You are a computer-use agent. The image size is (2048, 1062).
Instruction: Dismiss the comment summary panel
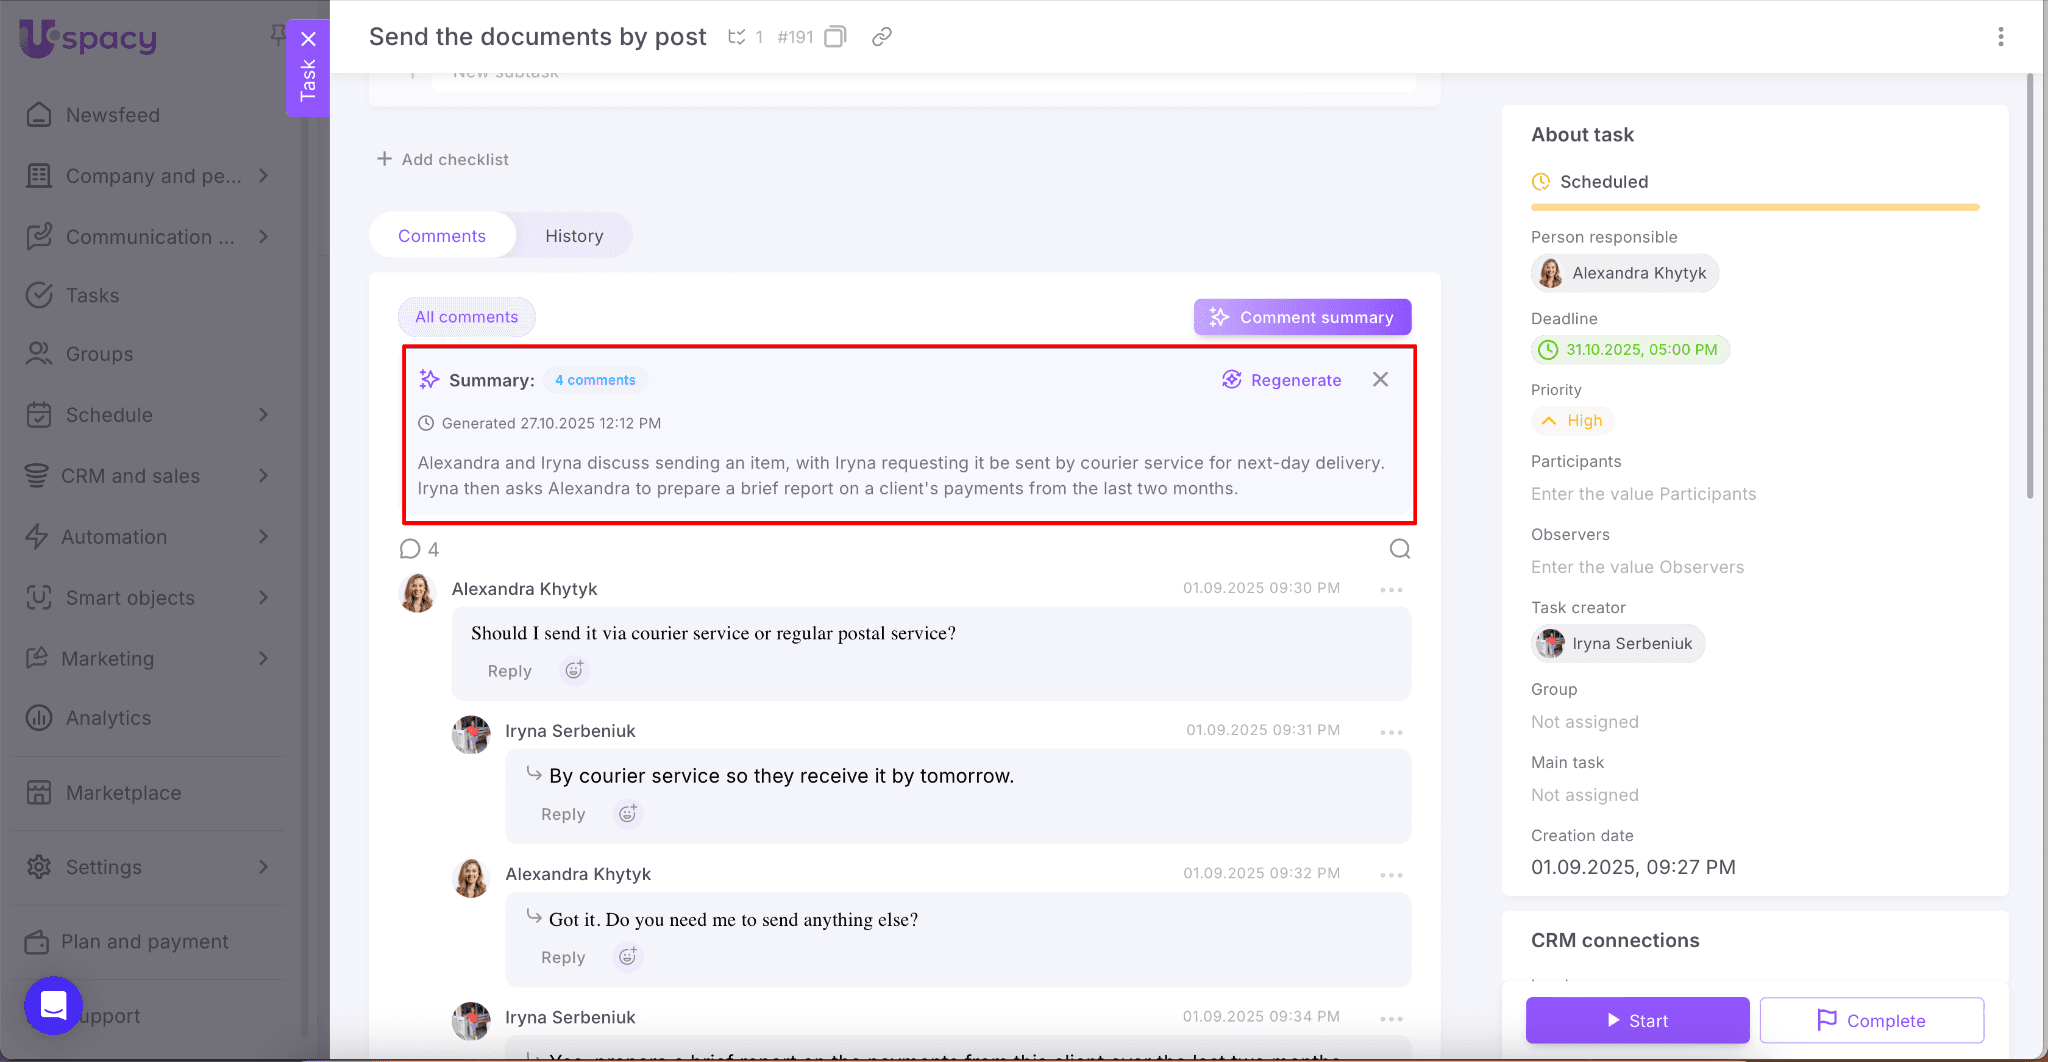[1380, 380]
